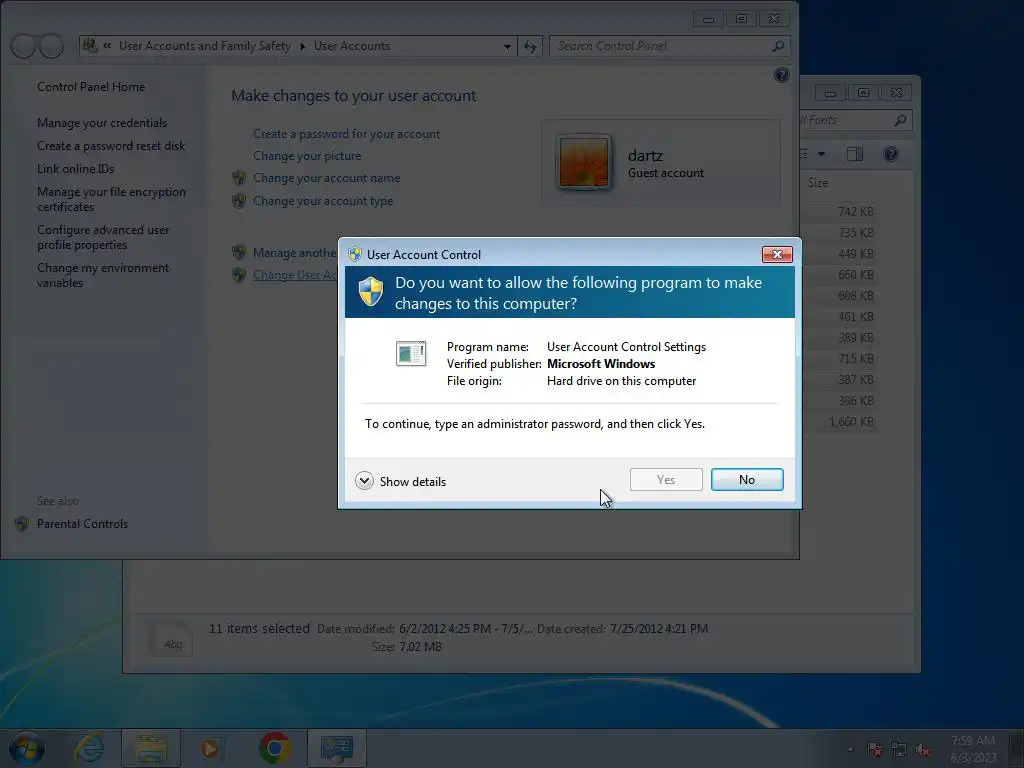The width and height of the screenshot is (1024, 768).
Task: Expand Show details chevron in UAC dialog
Action: click(364, 481)
